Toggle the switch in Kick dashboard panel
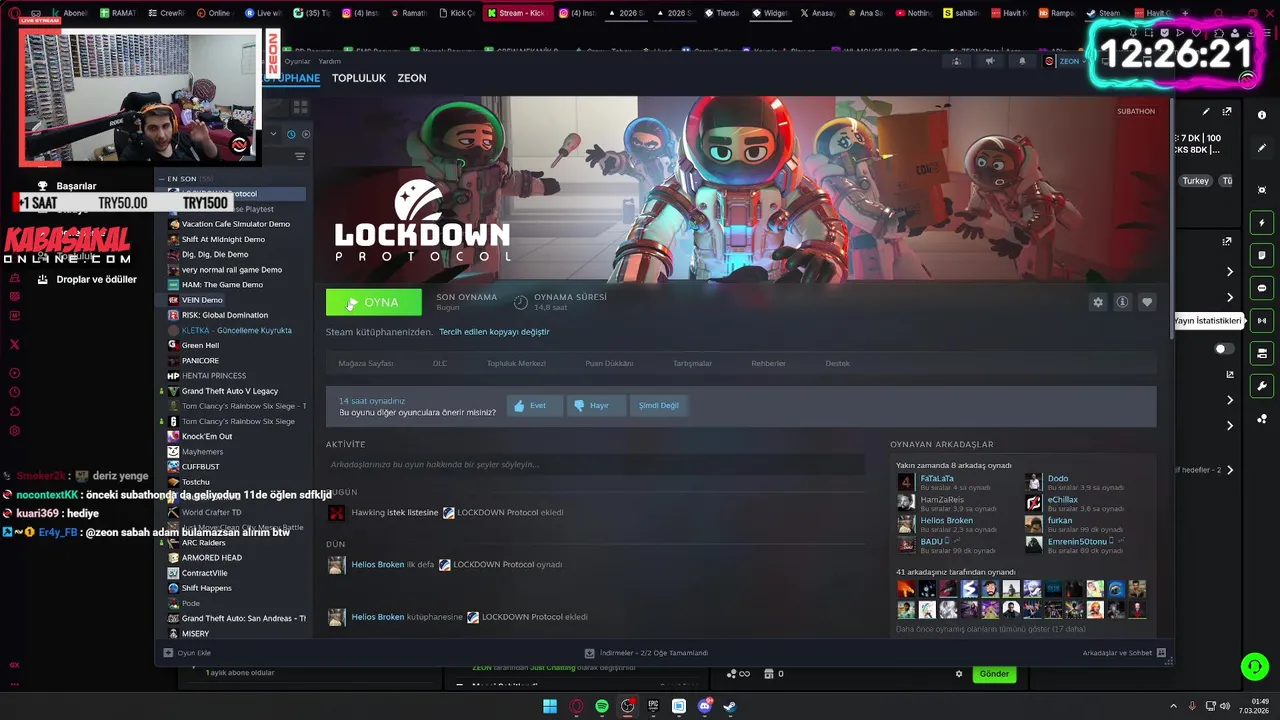 pos(1224,349)
